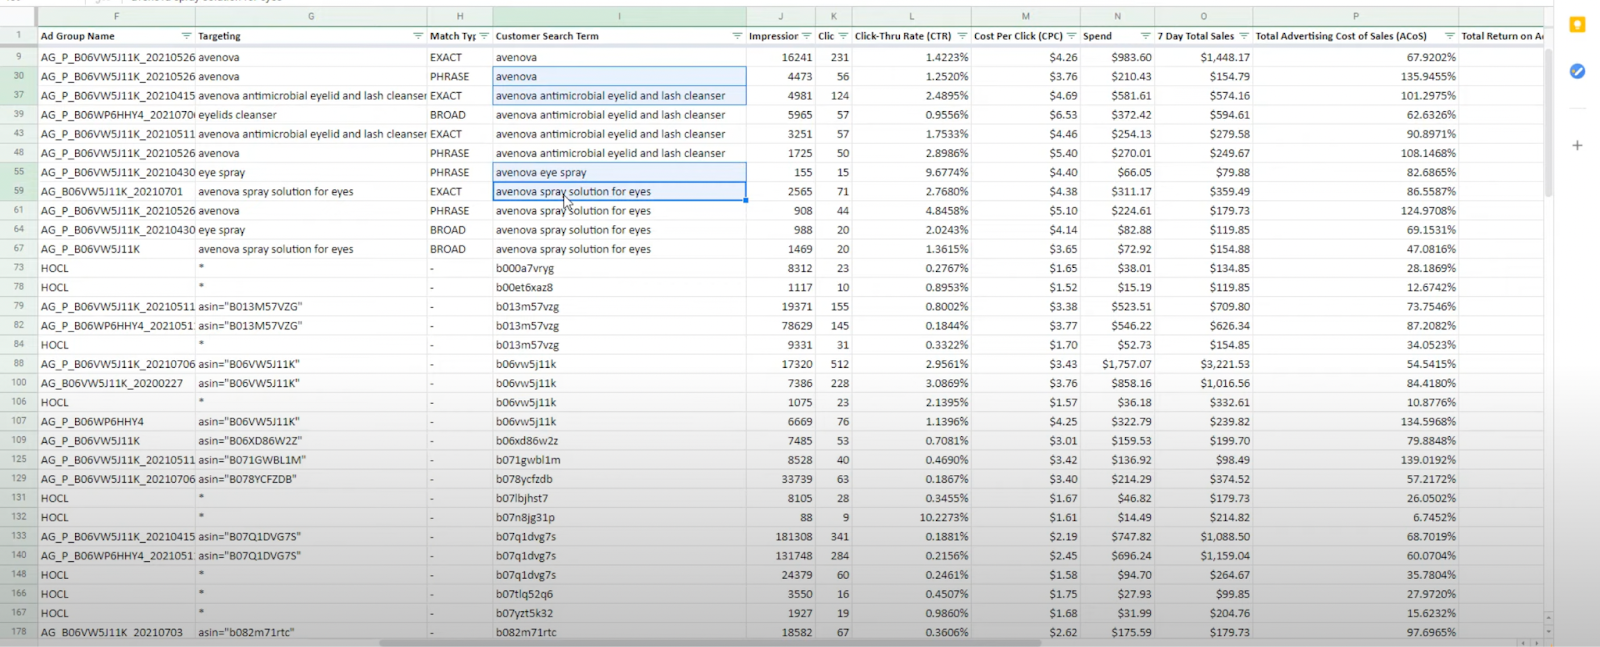Select ad group AG_B06VW5J11K_20200227 cell
The image size is (1600, 647).
117,383
